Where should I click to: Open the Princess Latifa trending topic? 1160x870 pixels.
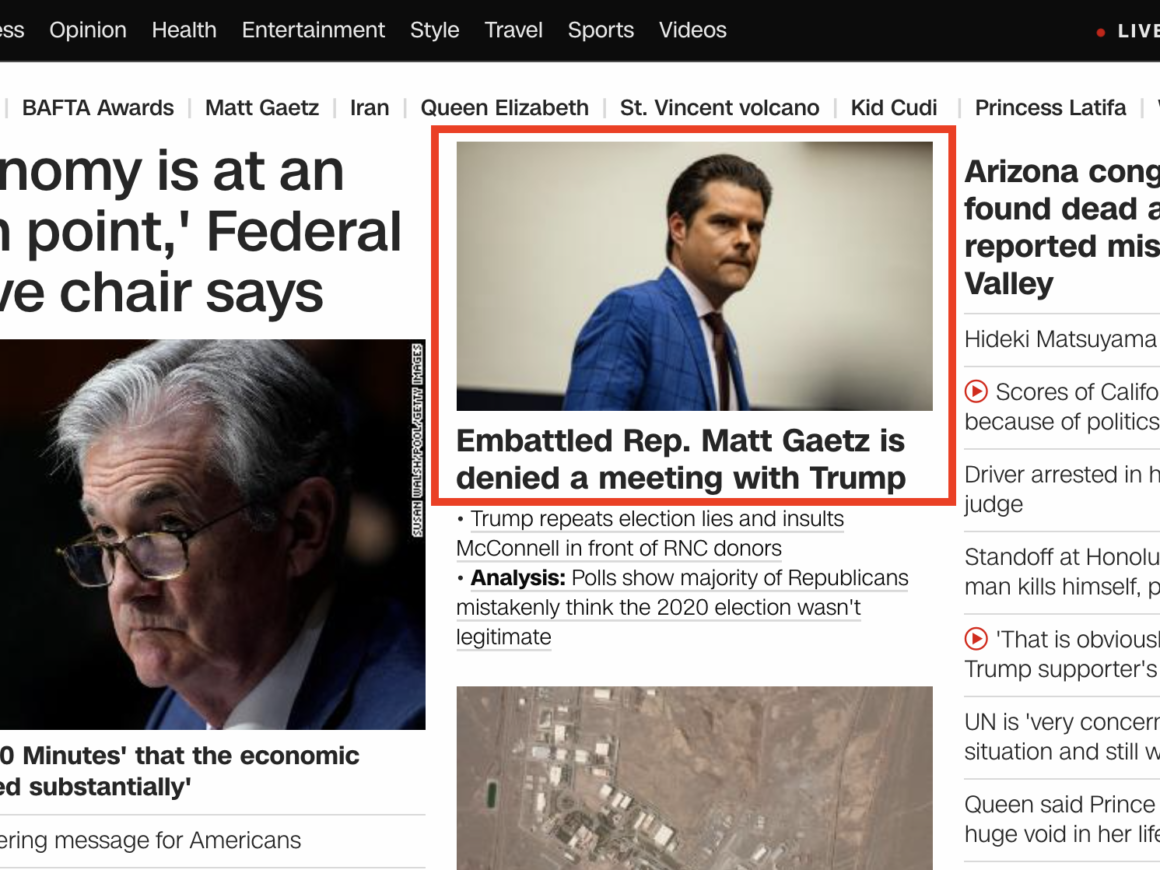pos(1050,108)
